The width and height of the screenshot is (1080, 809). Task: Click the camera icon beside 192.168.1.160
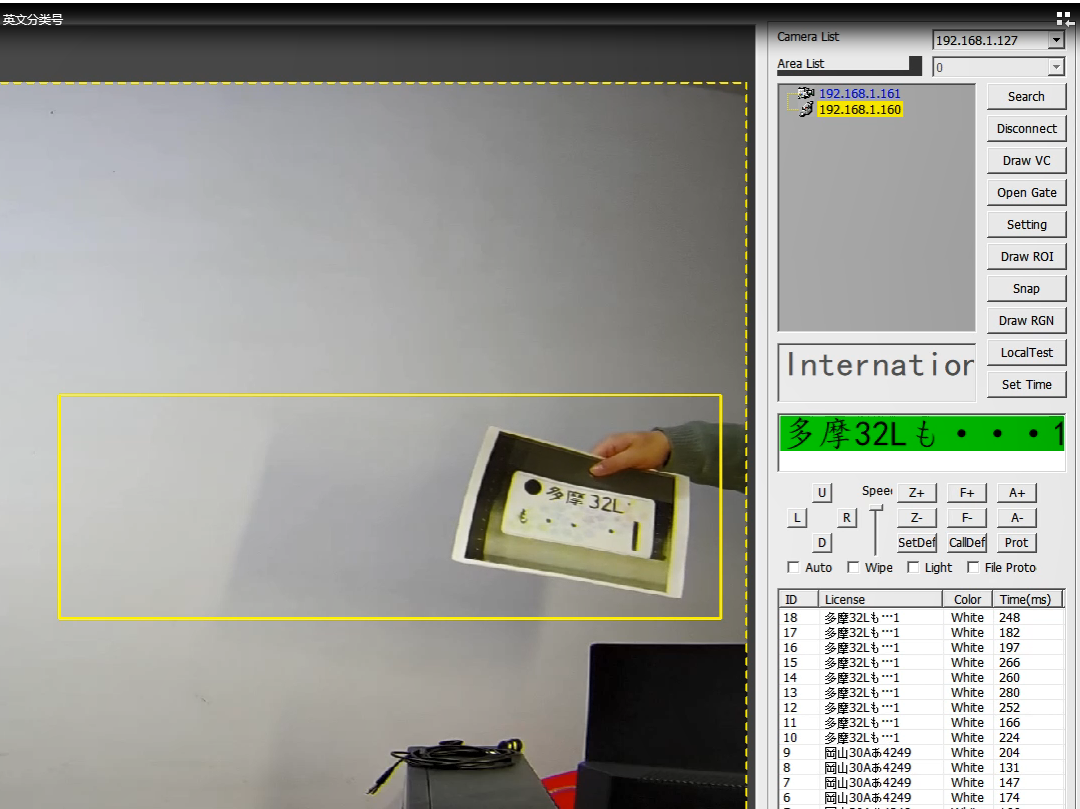click(x=805, y=109)
